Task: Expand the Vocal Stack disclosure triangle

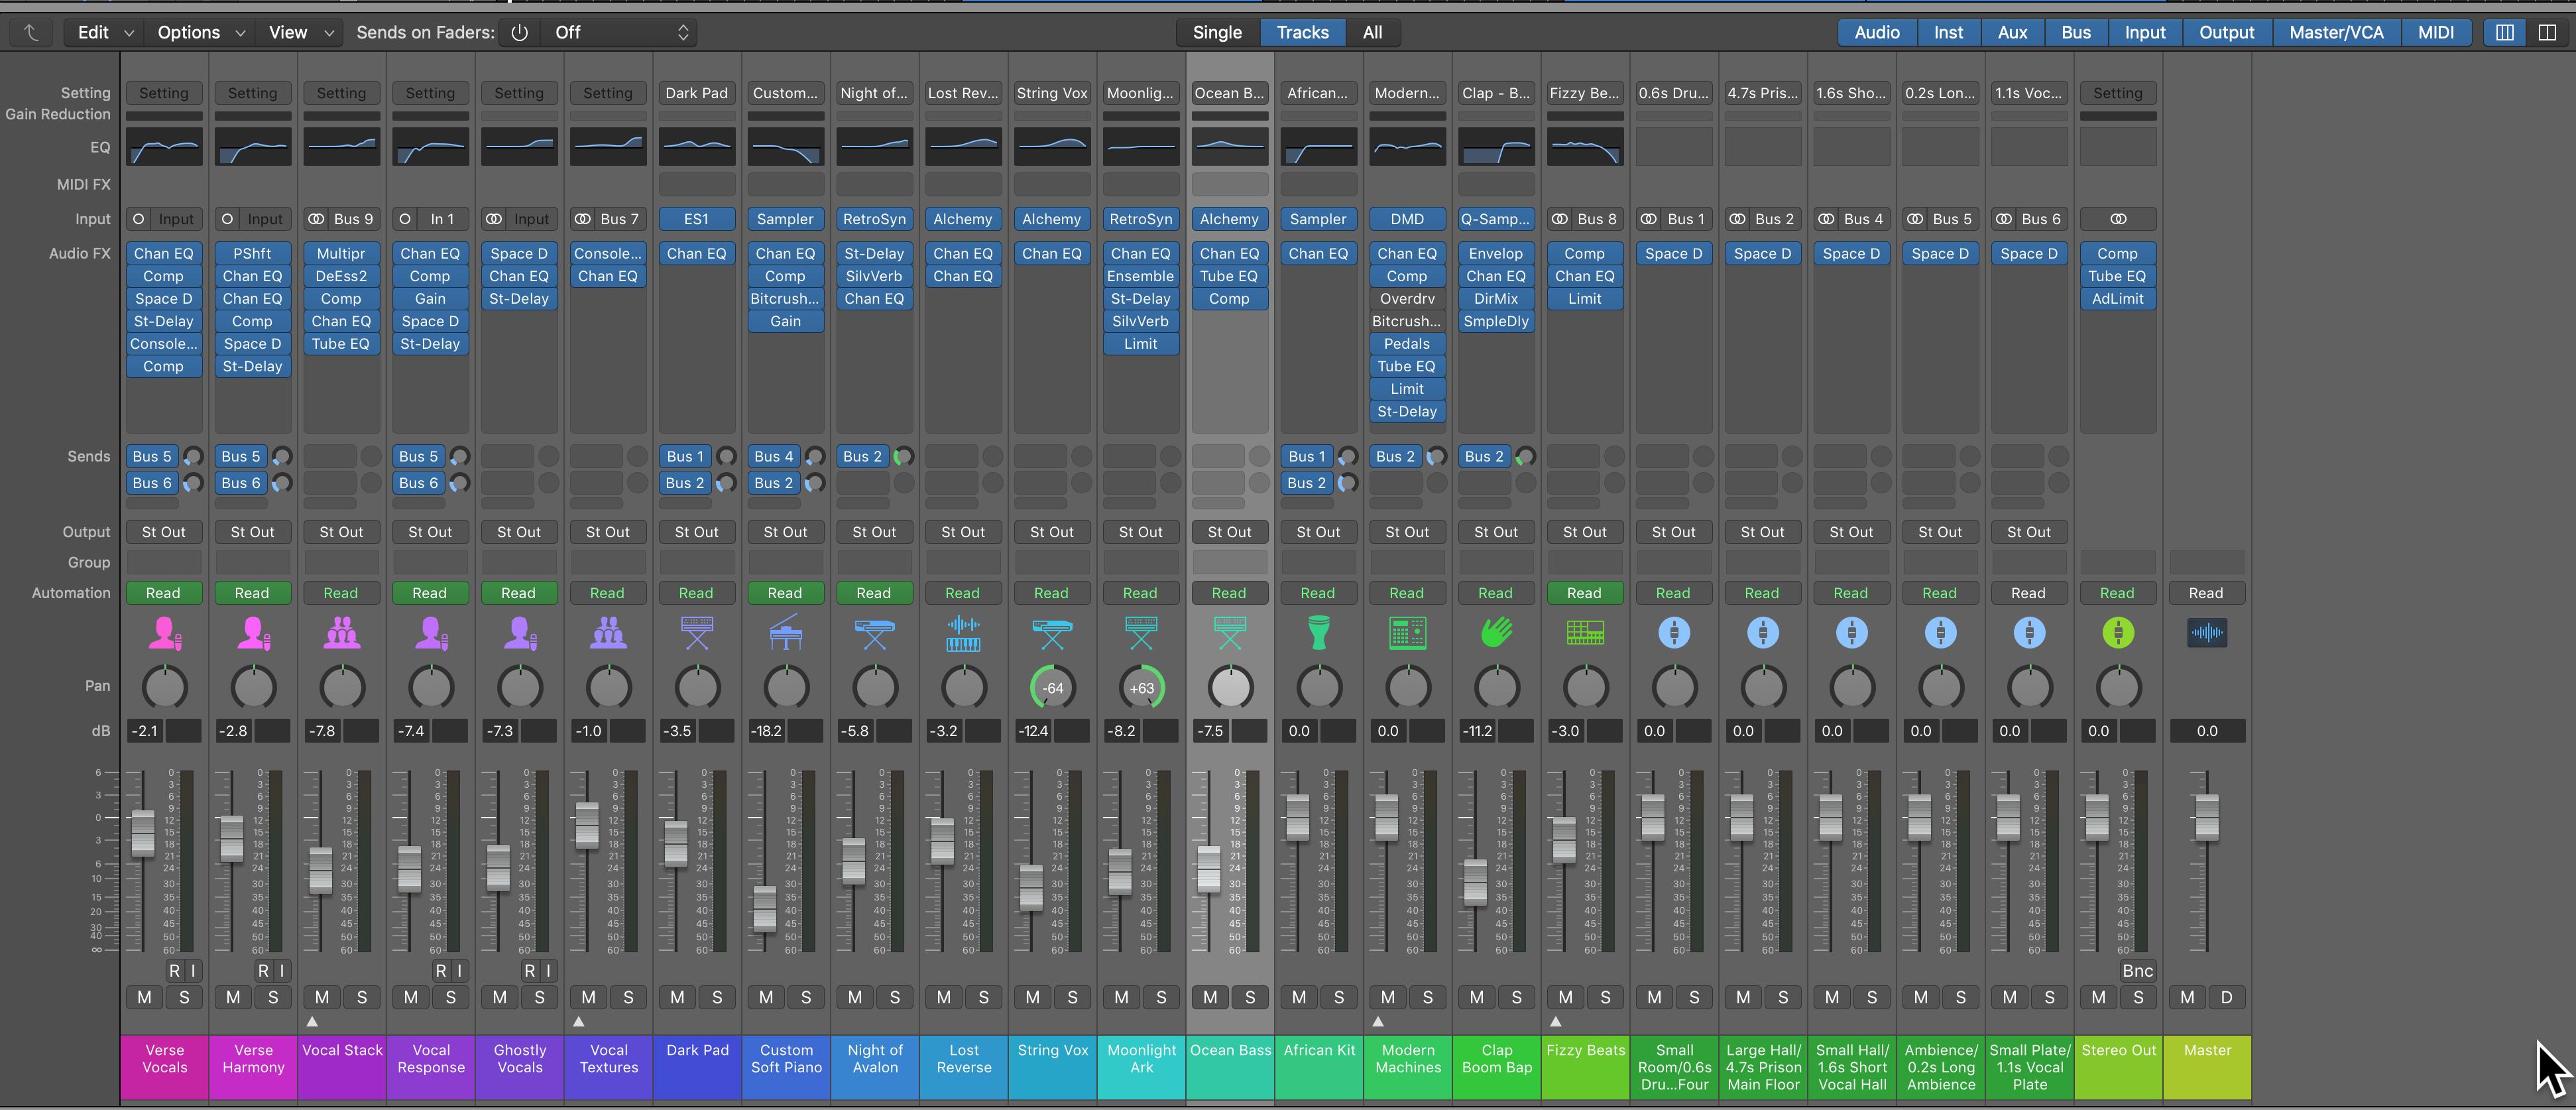Action: 312,1022
